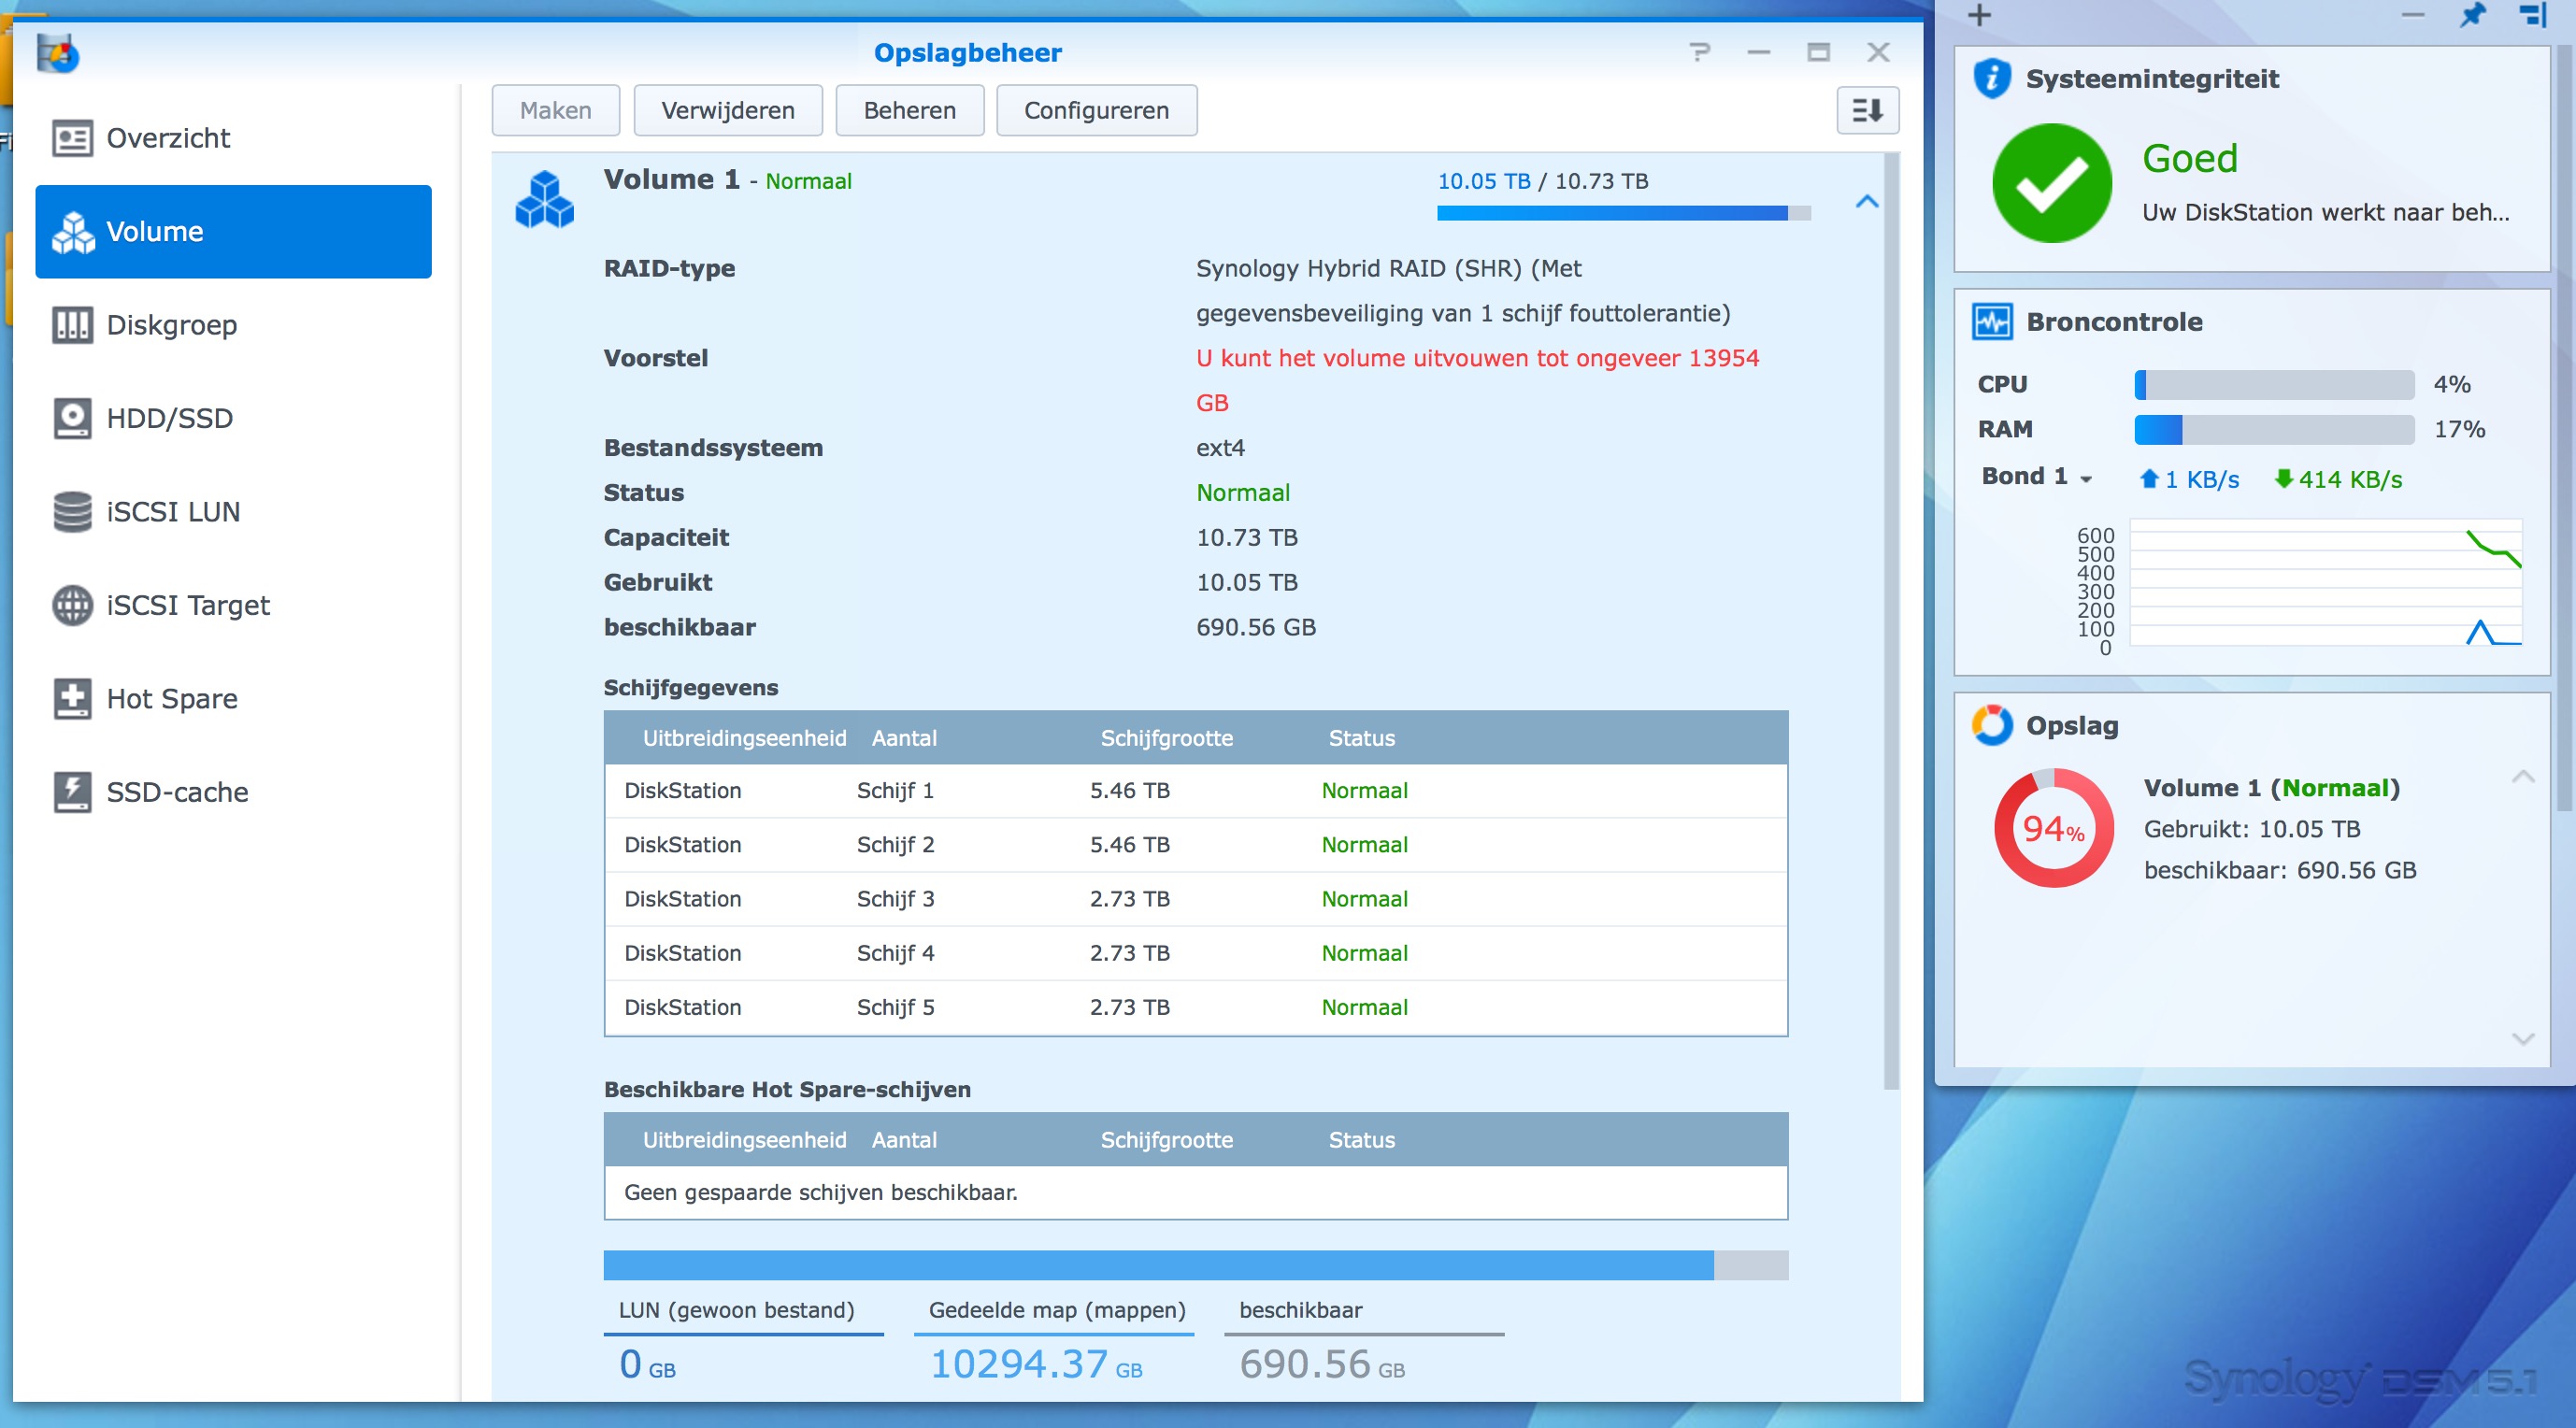The width and height of the screenshot is (2576, 1428).
Task: Click the Diskgroep disks icon
Action: click(x=72, y=325)
